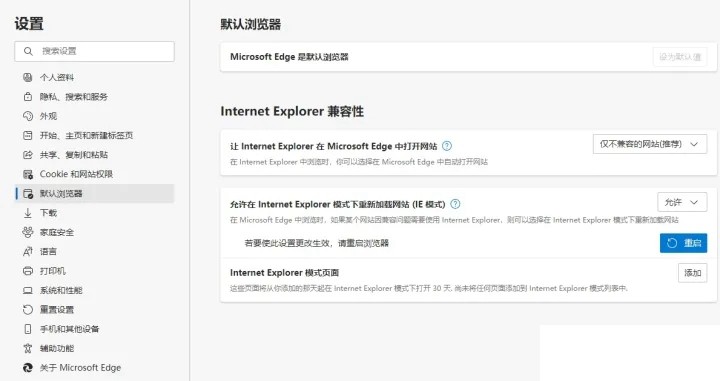
Task: Open 关于 Microsoft Edge page
Action: coord(95,368)
